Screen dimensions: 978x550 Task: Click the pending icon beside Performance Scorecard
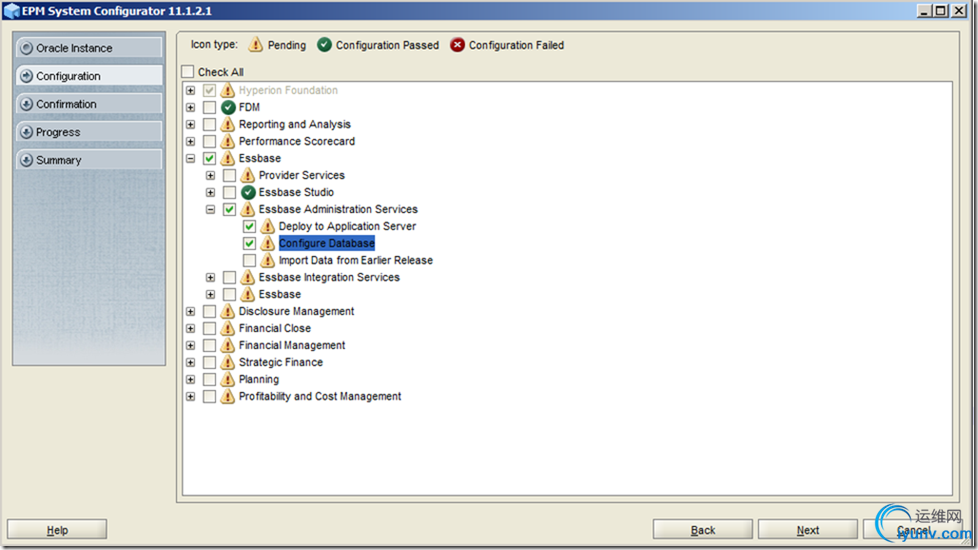228,141
